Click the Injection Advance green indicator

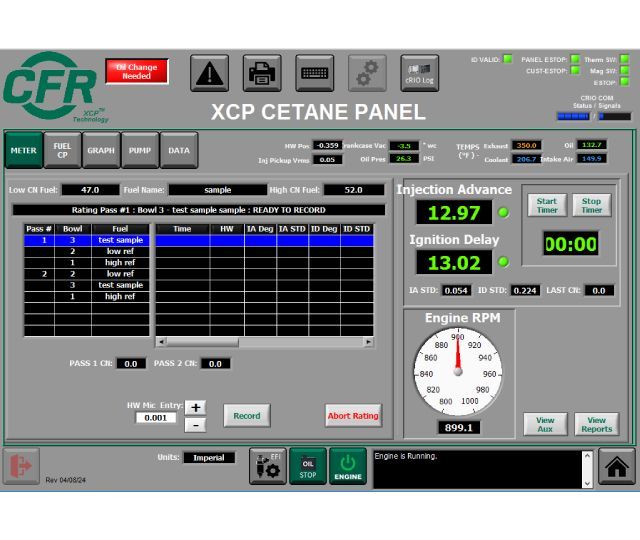(x=504, y=212)
